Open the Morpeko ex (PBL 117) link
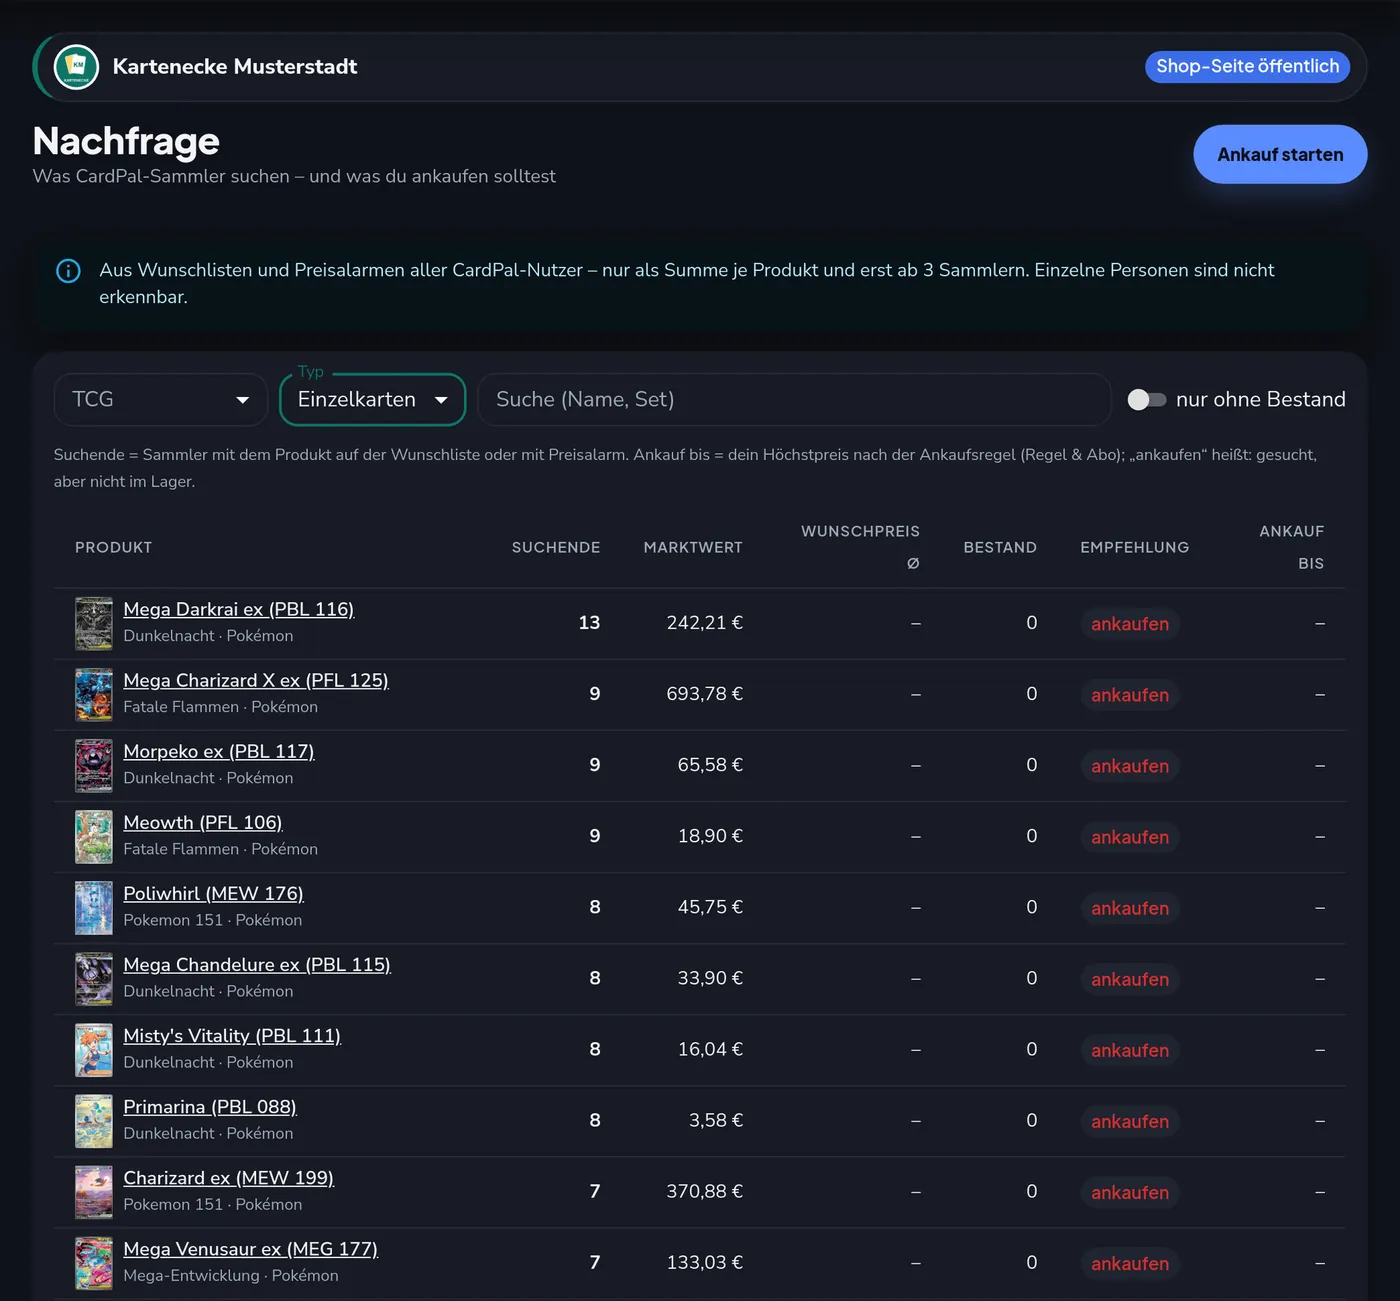This screenshot has width=1400, height=1301. tap(219, 751)
